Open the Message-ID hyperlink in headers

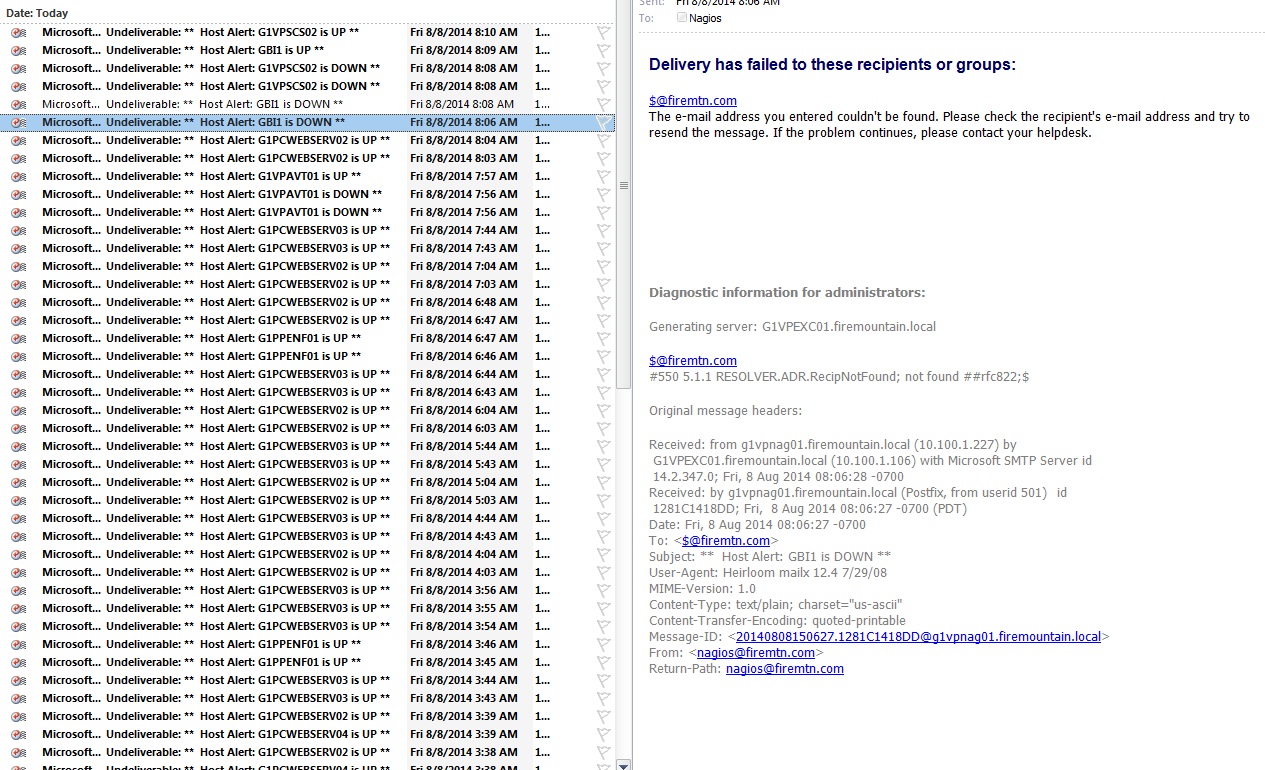917,637
